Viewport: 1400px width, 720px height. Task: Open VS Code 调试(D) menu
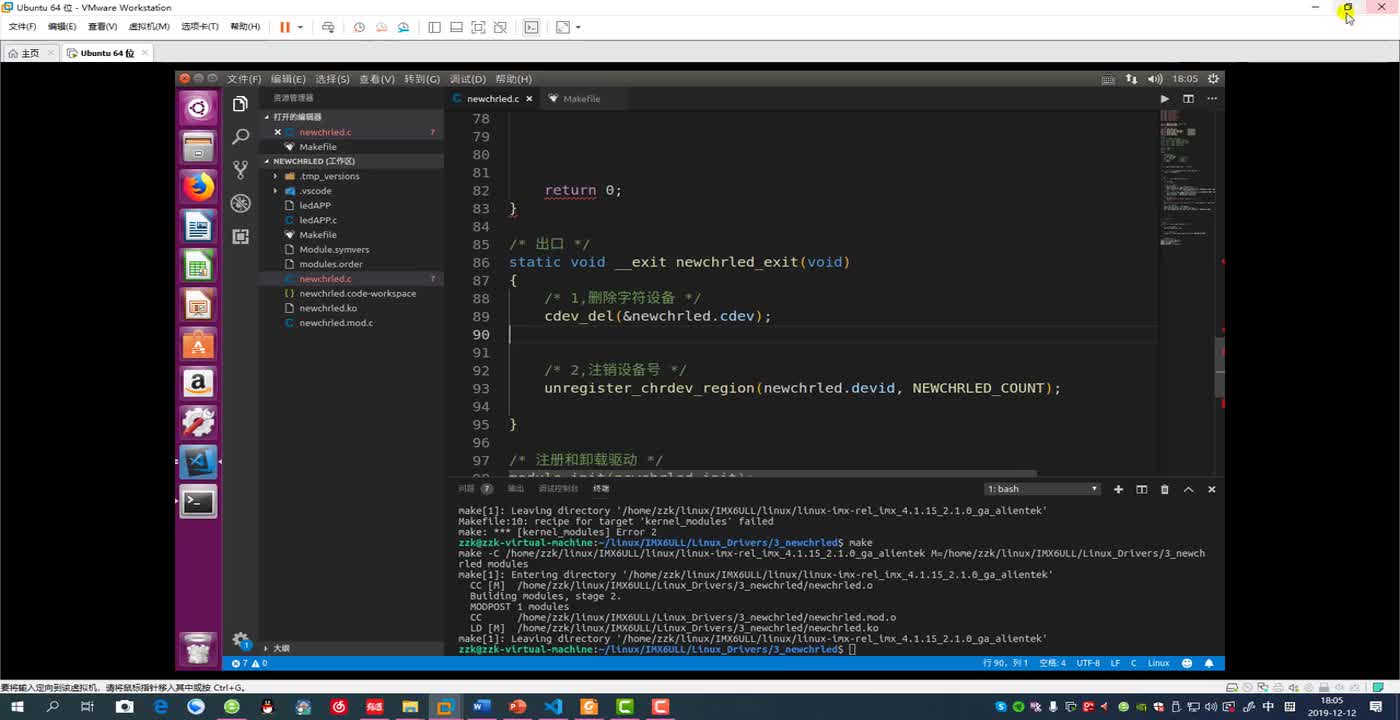click(x=468, y=79)
